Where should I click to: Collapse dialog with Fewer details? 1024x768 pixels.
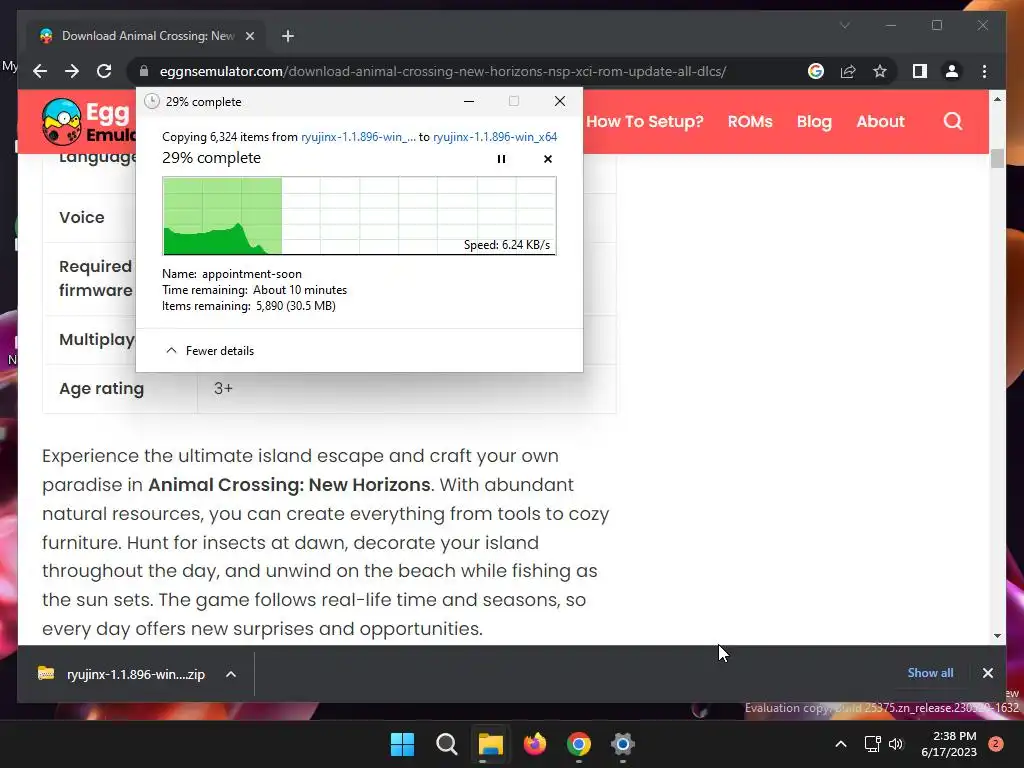pos(210,351)
